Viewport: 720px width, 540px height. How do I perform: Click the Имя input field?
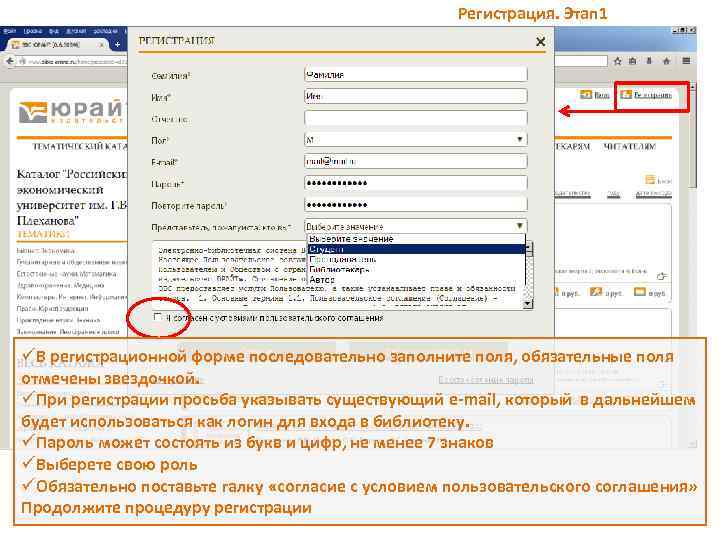tap(416, 96)
